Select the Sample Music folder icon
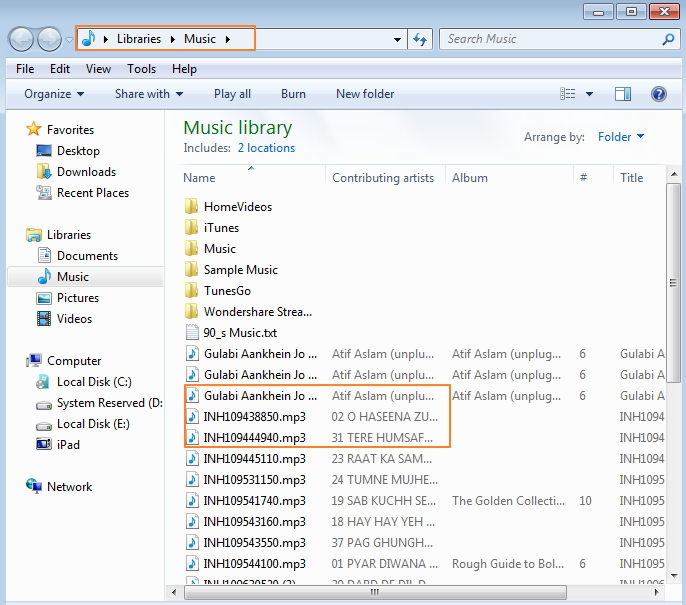The height and width of the screenshot is (605, 686). [x=191, y=269]
